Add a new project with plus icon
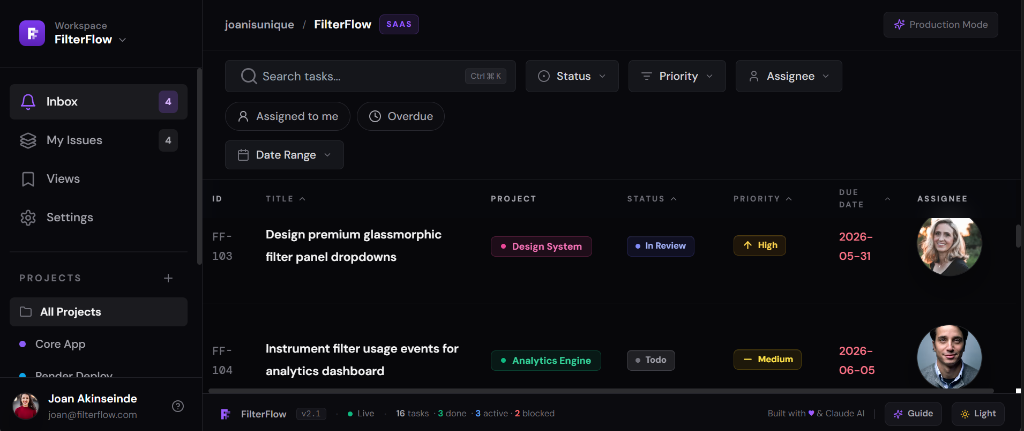 pos(168,278)
